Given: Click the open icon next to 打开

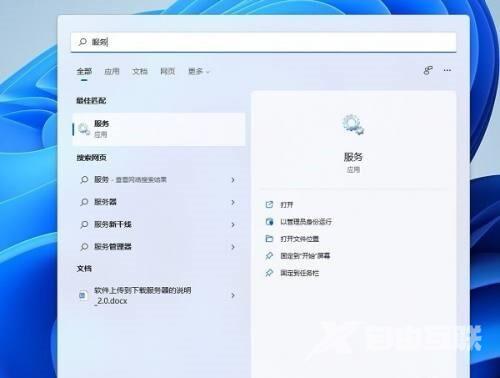Looking at the screenshot, I should click(x=269, y=204).
